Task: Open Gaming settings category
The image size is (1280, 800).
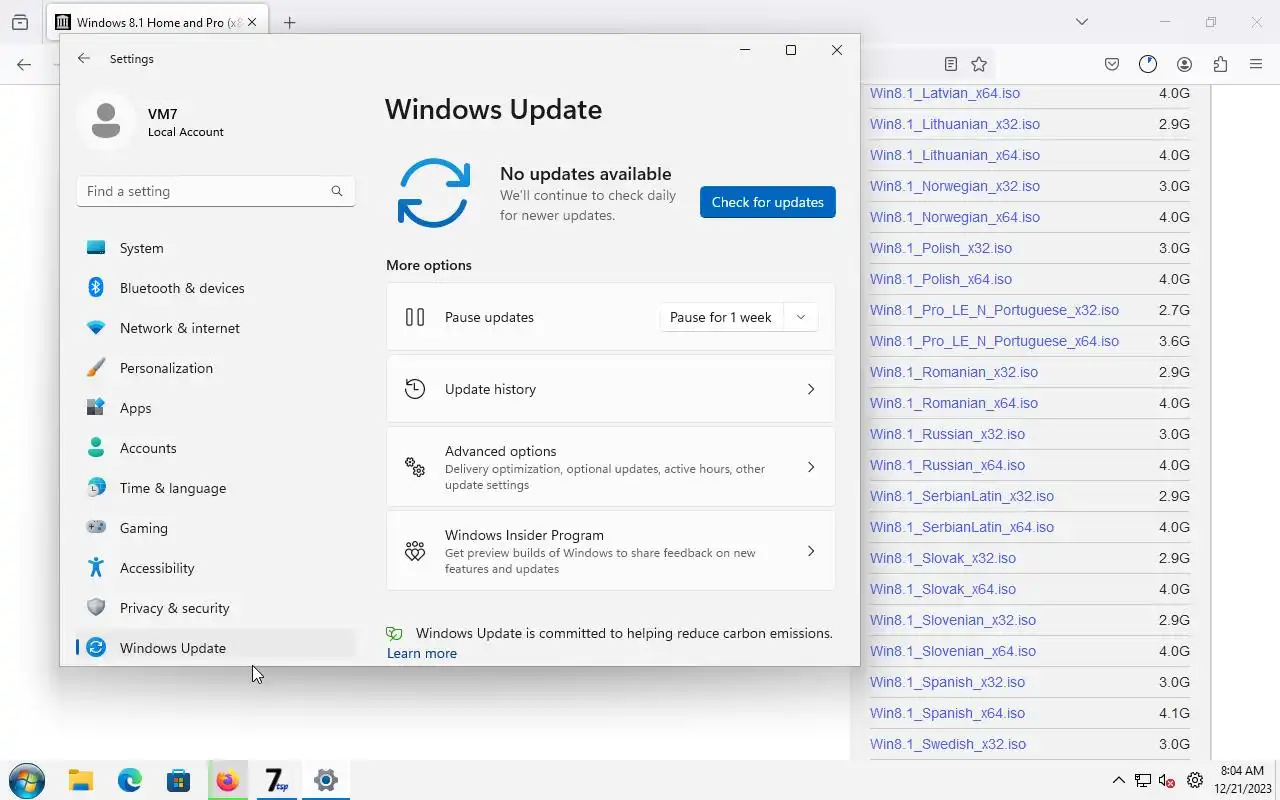Action: coord(215,528)
